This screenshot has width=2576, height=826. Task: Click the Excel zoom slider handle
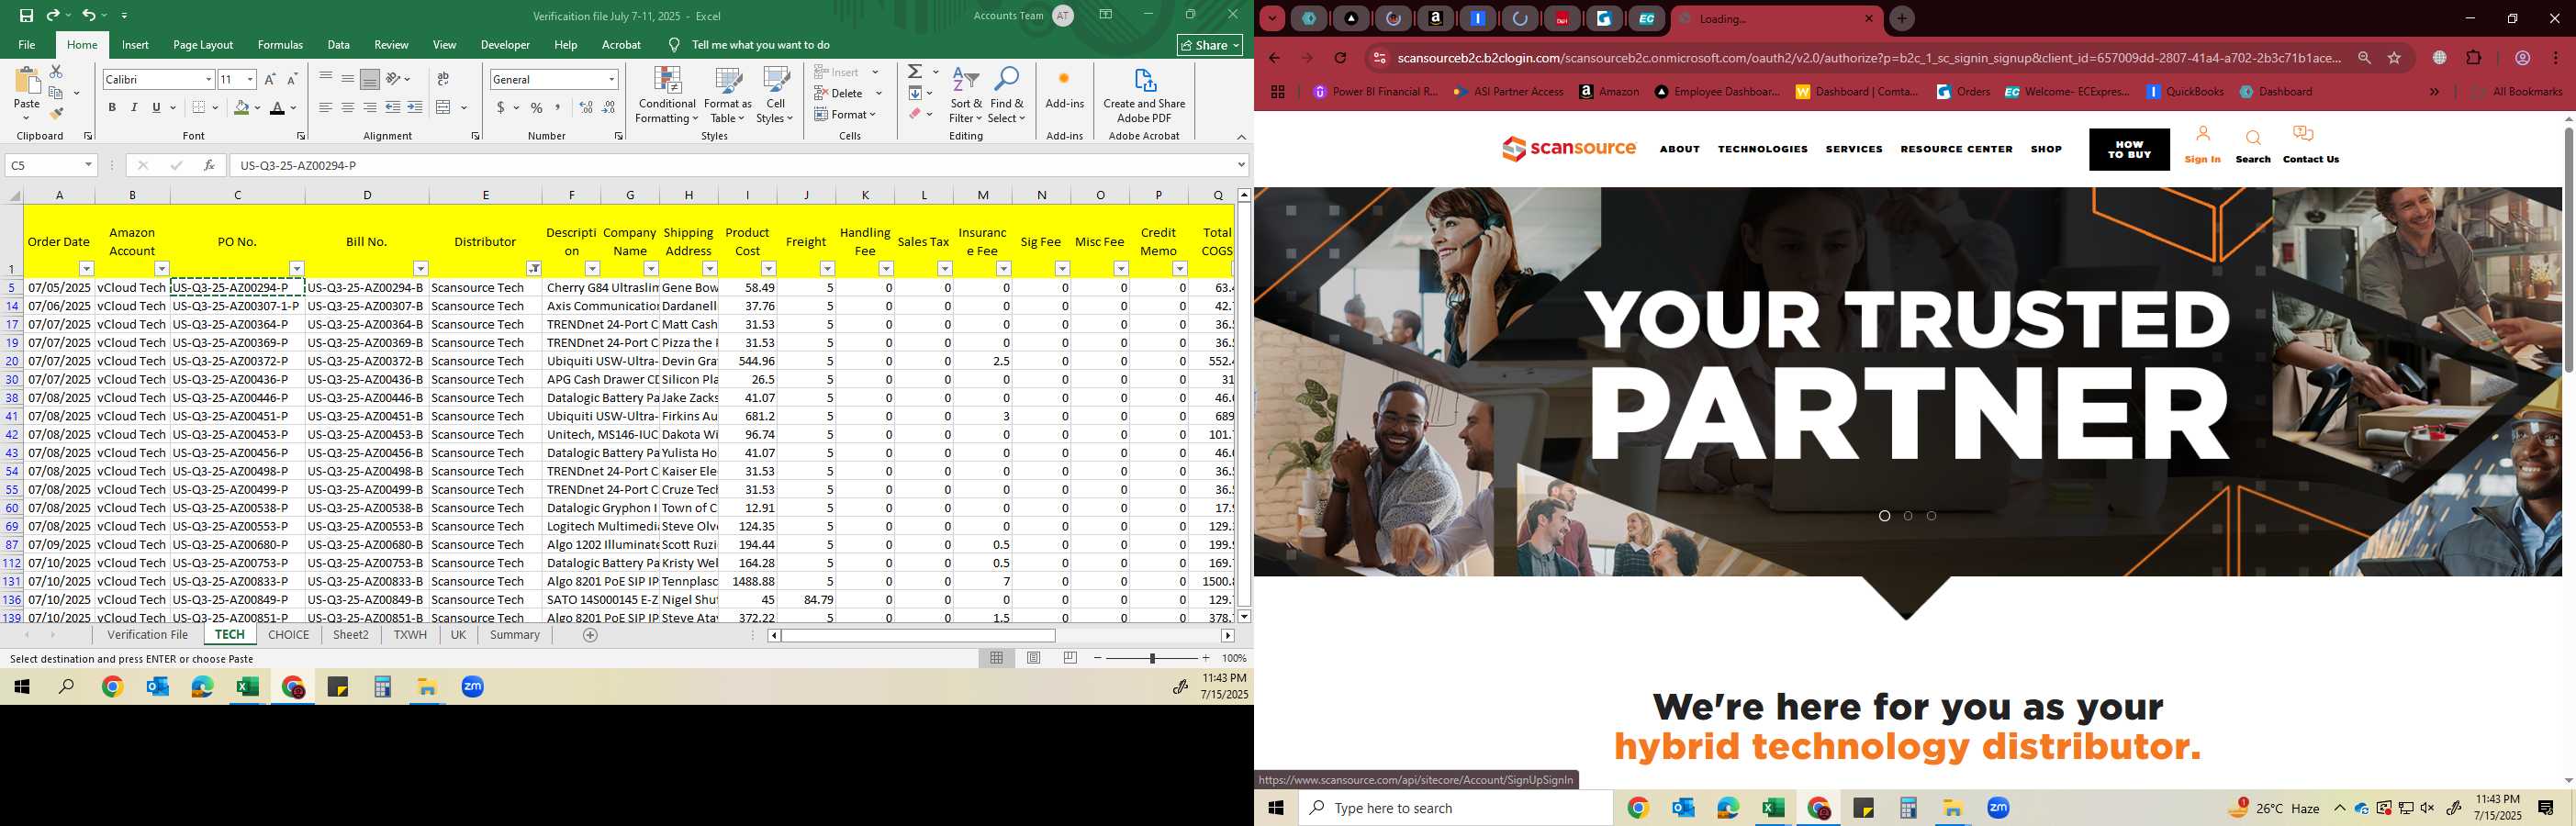pos(1152,658)
